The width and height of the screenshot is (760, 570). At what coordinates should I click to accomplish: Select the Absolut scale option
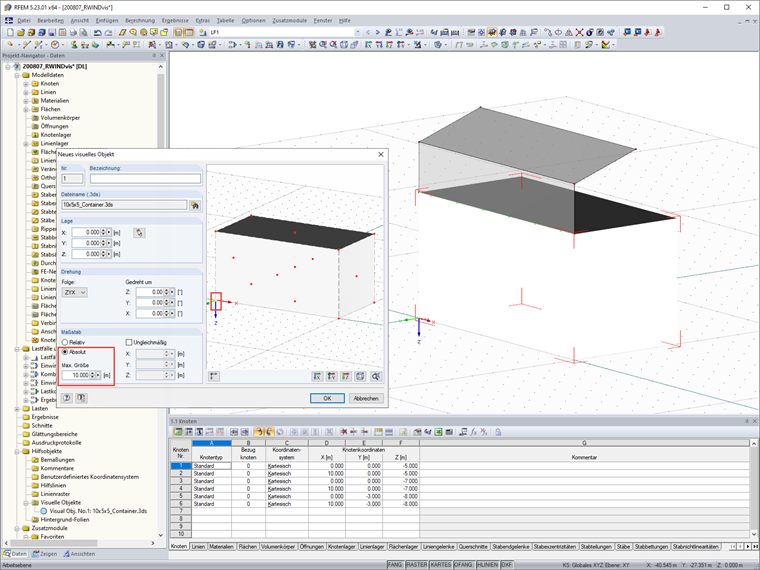[x=66, y=352]
